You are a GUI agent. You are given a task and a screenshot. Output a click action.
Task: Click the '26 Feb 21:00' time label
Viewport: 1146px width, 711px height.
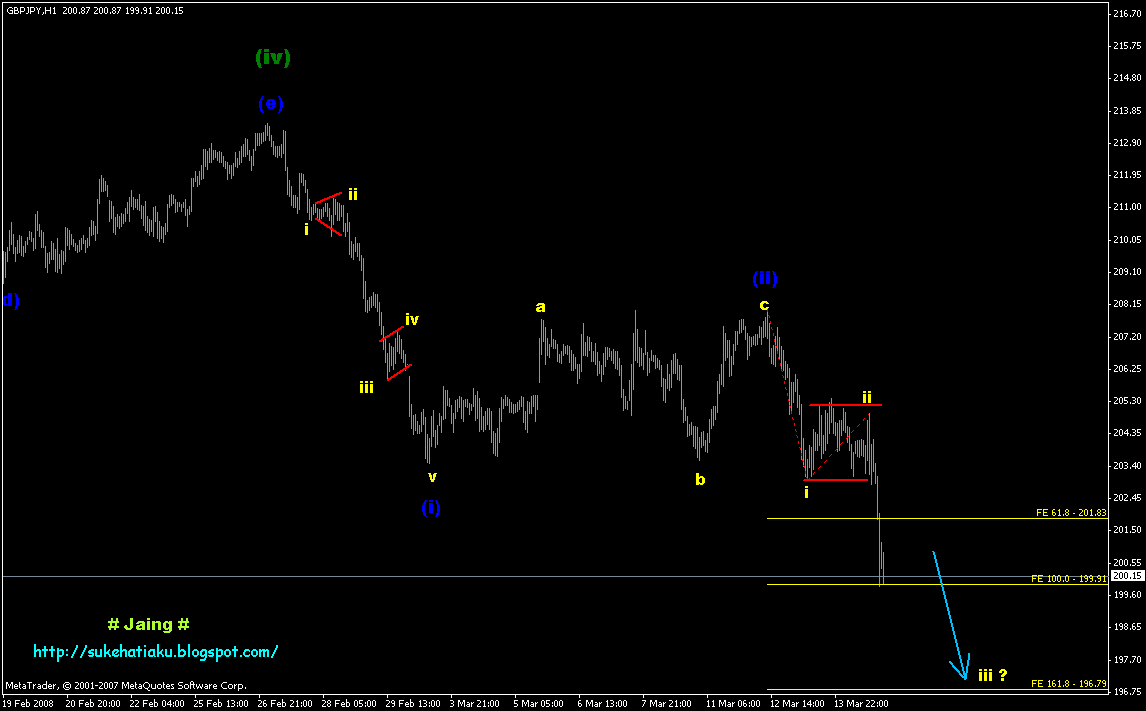284,704
